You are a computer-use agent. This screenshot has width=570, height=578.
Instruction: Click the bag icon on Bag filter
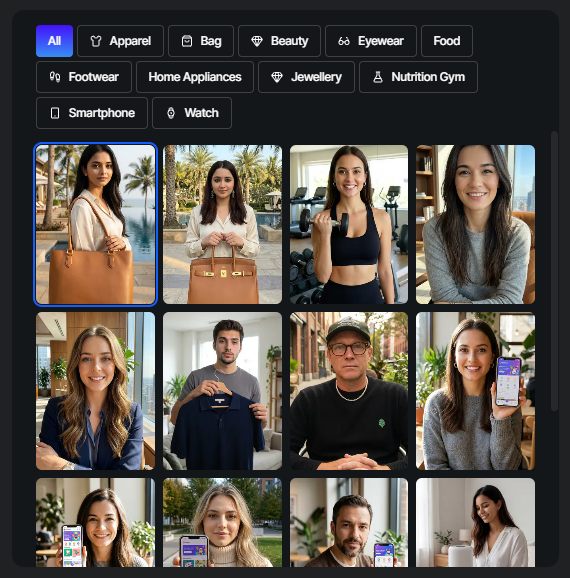[187, 41]
